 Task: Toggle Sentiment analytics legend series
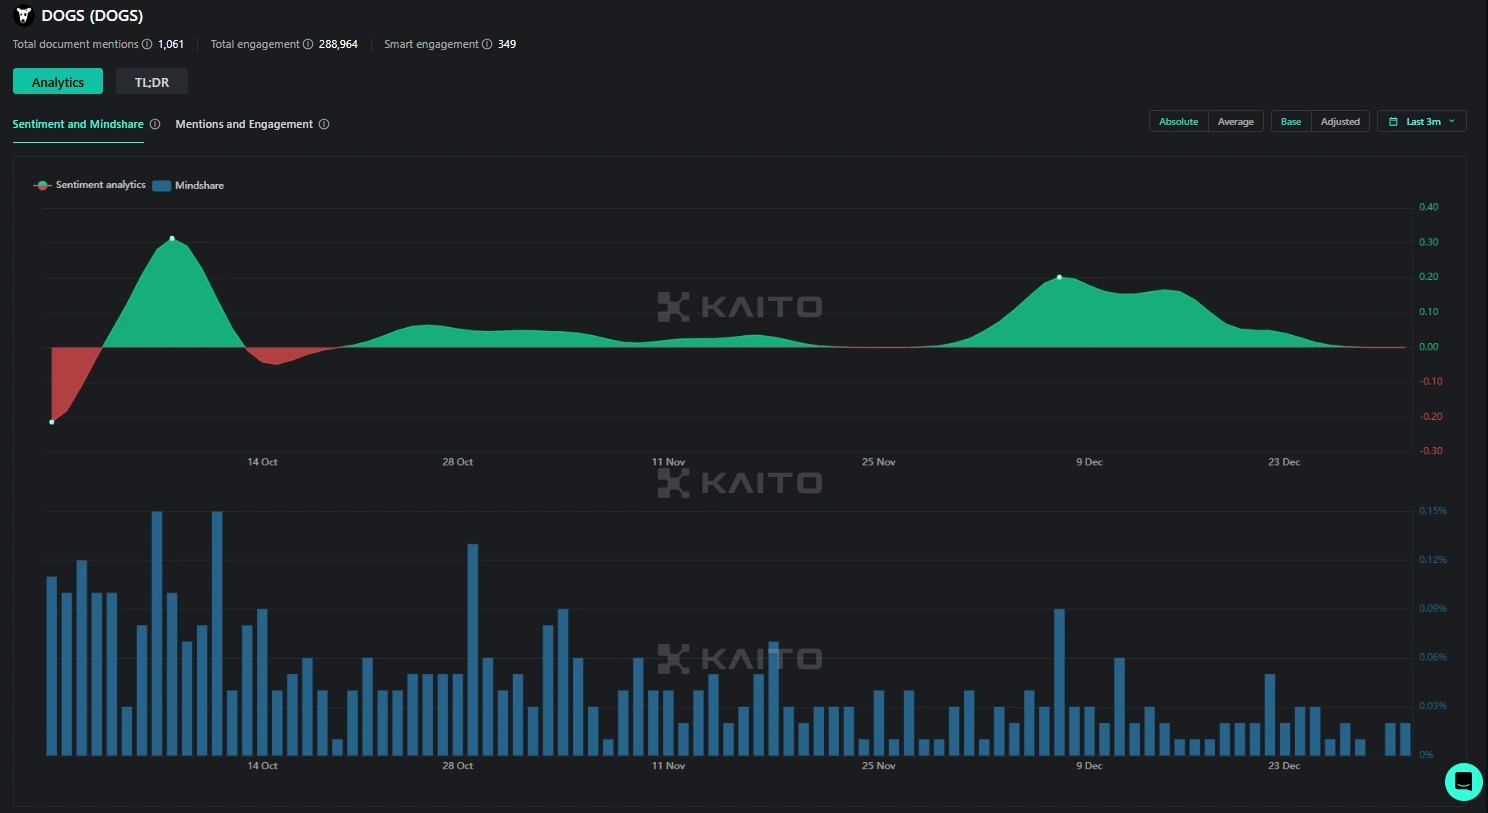[x=90, y=185]
